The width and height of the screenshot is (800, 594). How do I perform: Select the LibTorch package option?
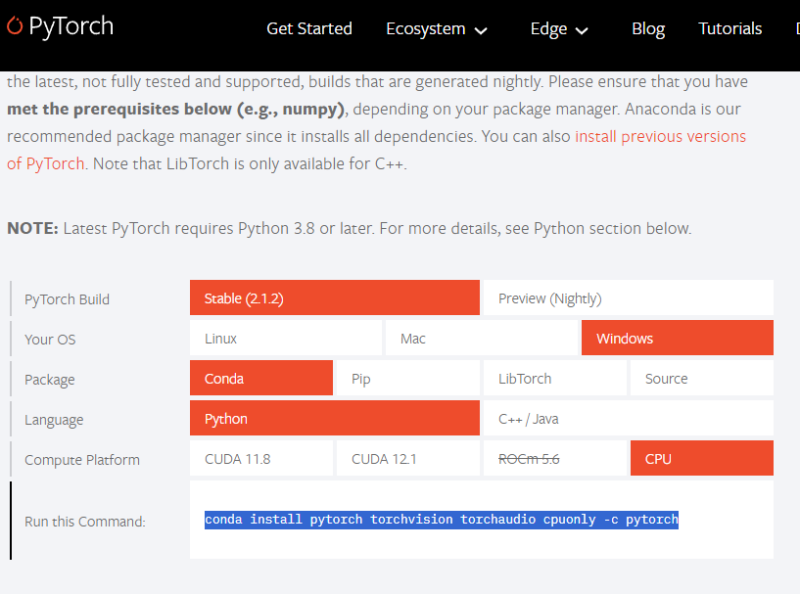tap(553, 378)
